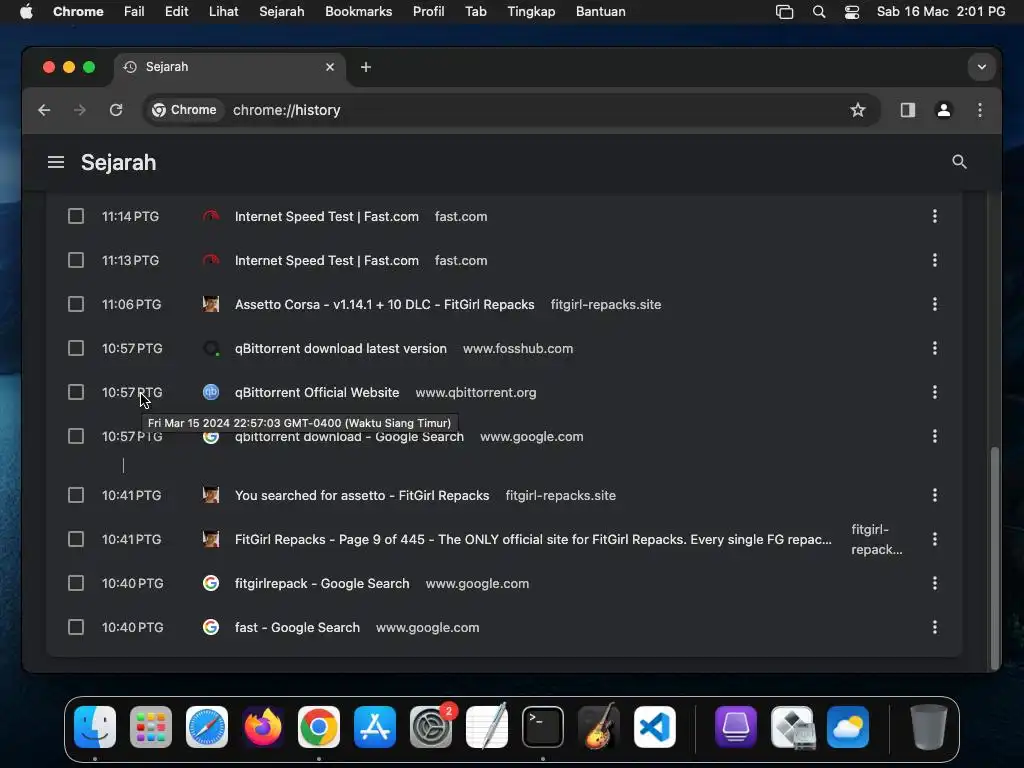Open Terminal from the dock
The image size is (1024, 768).
543,727
